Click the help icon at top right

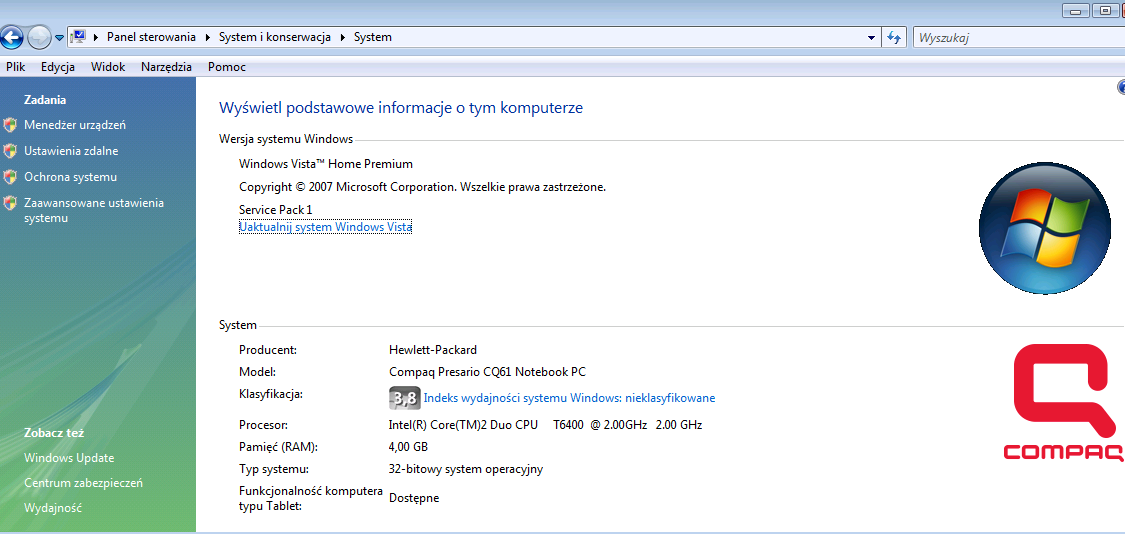(1121, 88)
